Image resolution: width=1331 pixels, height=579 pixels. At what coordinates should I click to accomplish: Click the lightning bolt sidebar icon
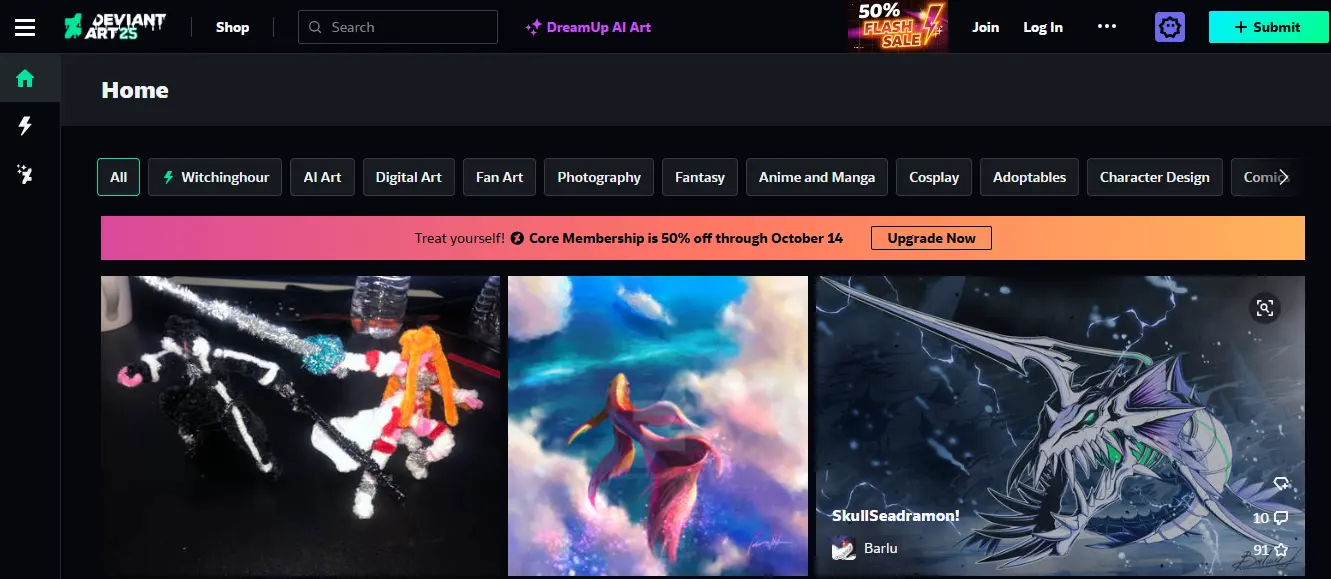(25, 126)
